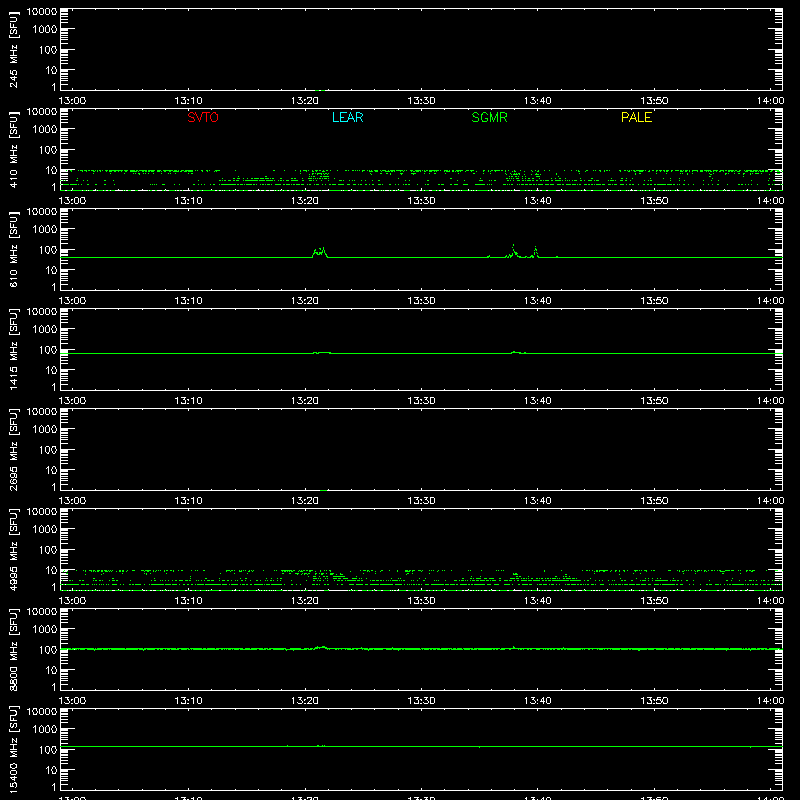This screenshot has height=800, width=800.
Task: Click the flat 15400 MHz trace line
Action: point(421,746)
